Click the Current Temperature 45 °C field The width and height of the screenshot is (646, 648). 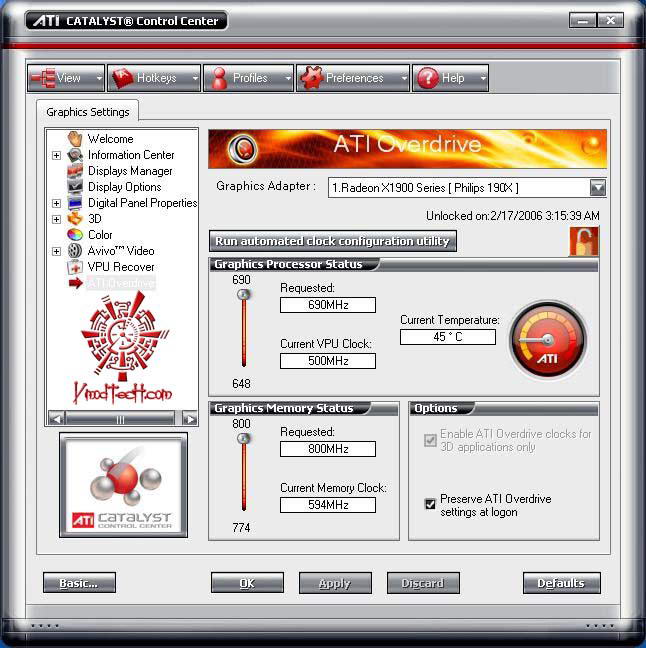(448, 337)
